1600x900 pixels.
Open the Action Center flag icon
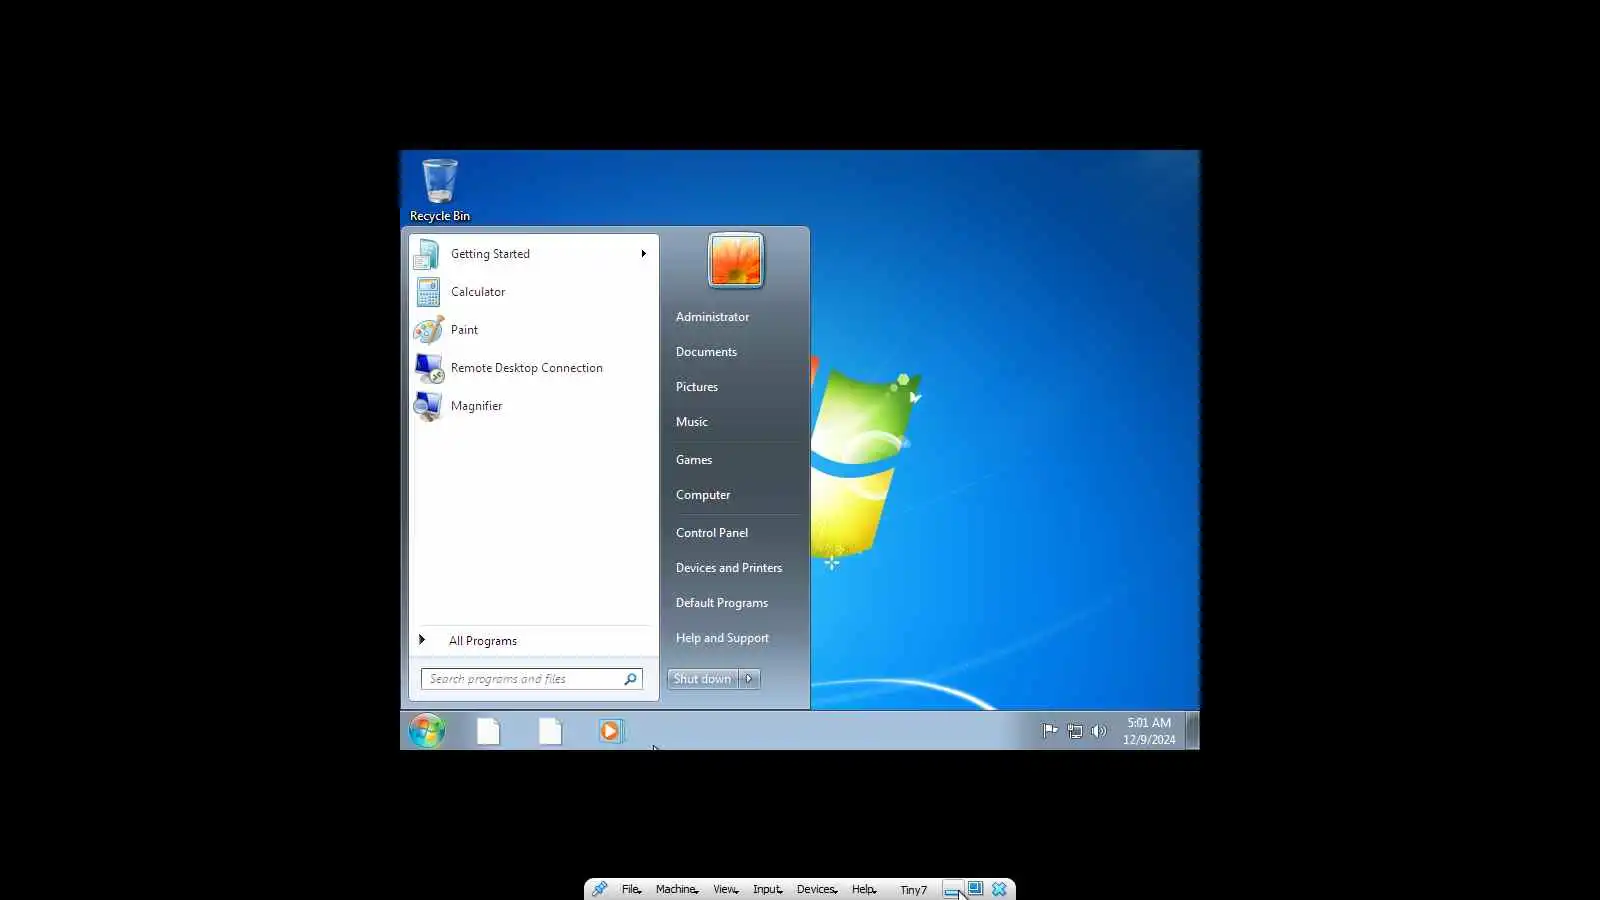pos(1050,731)
